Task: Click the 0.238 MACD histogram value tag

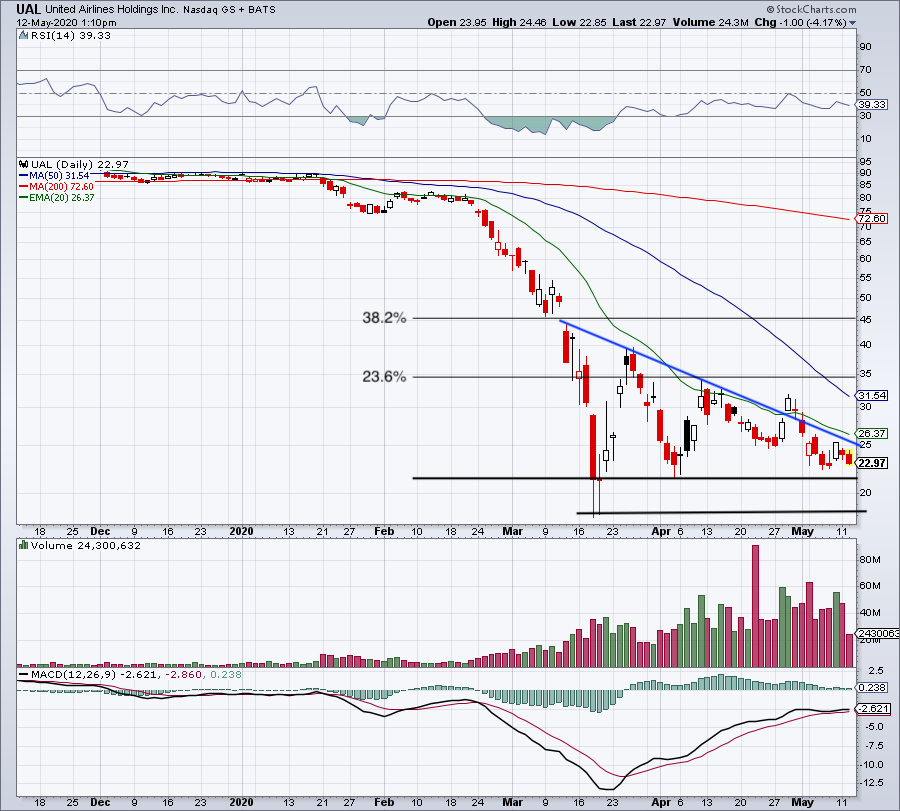Action: pyautogui.click(x=872, y=688)
